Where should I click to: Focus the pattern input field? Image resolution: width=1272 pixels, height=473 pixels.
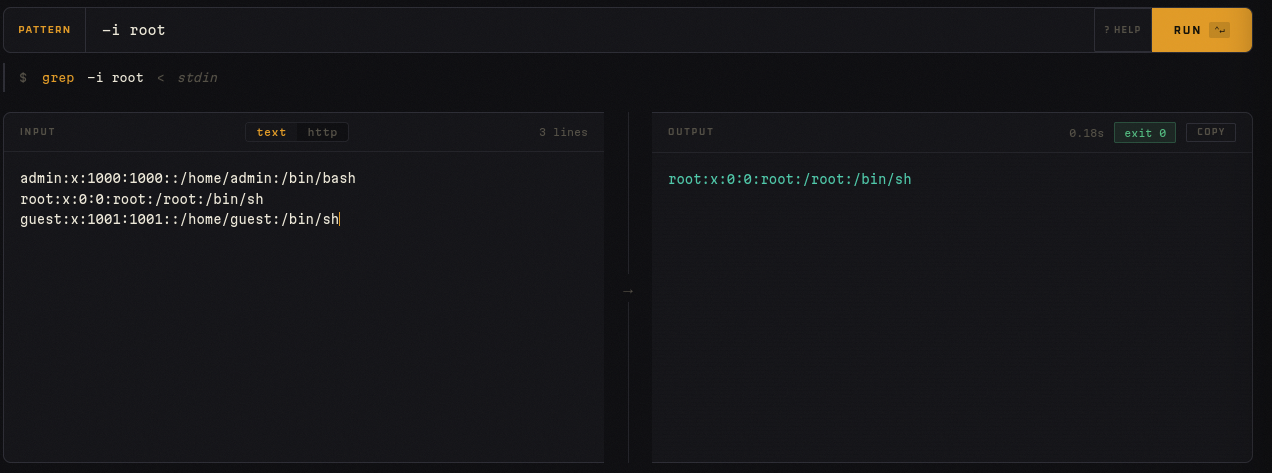click(x=590, y=30)
